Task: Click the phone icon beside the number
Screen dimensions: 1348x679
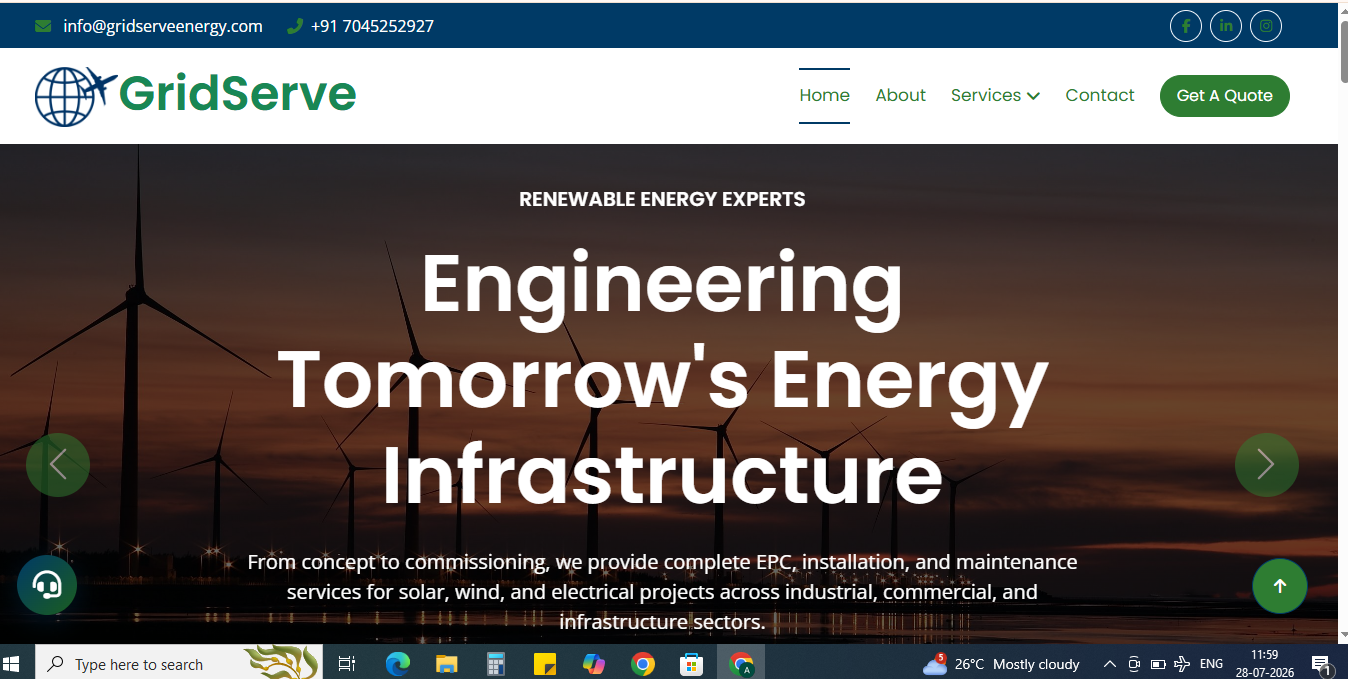Action: tap(295, 26)
